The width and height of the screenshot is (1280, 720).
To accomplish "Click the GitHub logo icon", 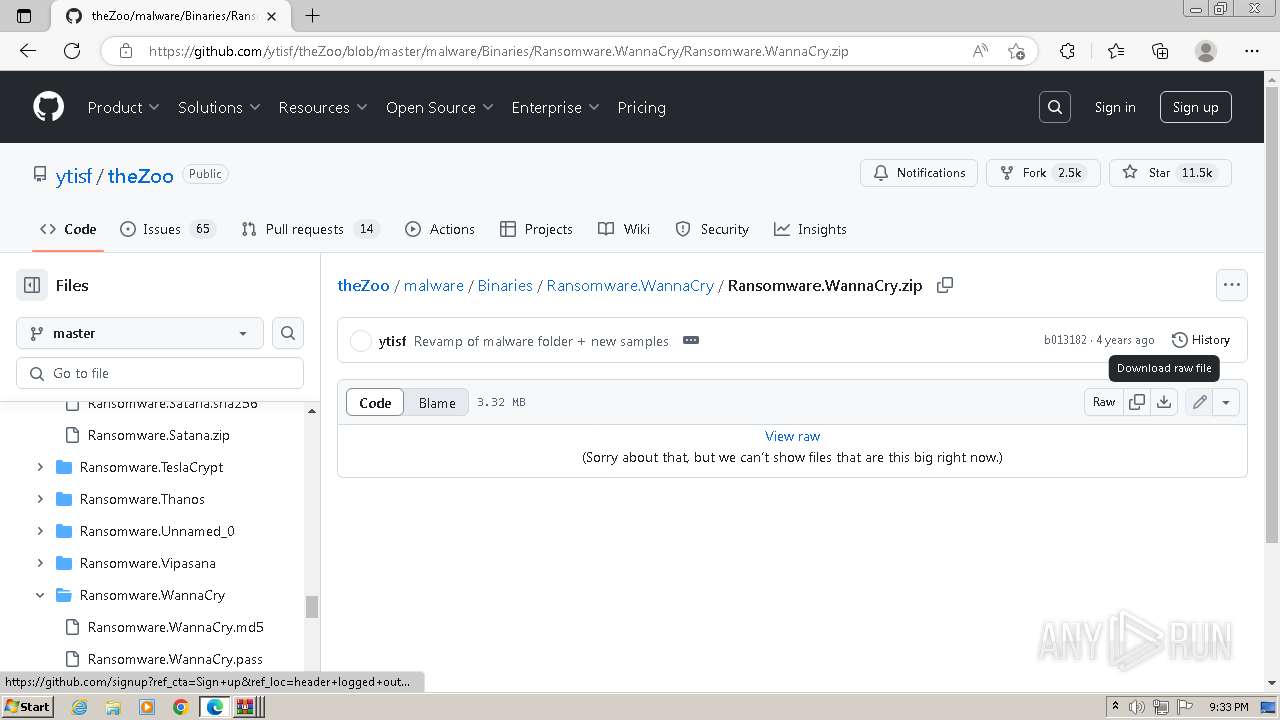I will (48, 107).
